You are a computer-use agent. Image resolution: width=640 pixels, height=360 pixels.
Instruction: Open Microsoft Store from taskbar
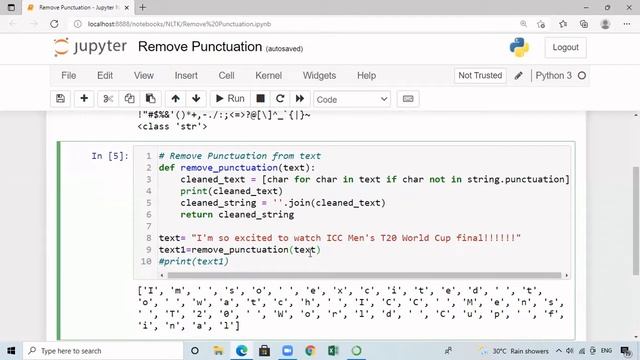tap(264, 351)
